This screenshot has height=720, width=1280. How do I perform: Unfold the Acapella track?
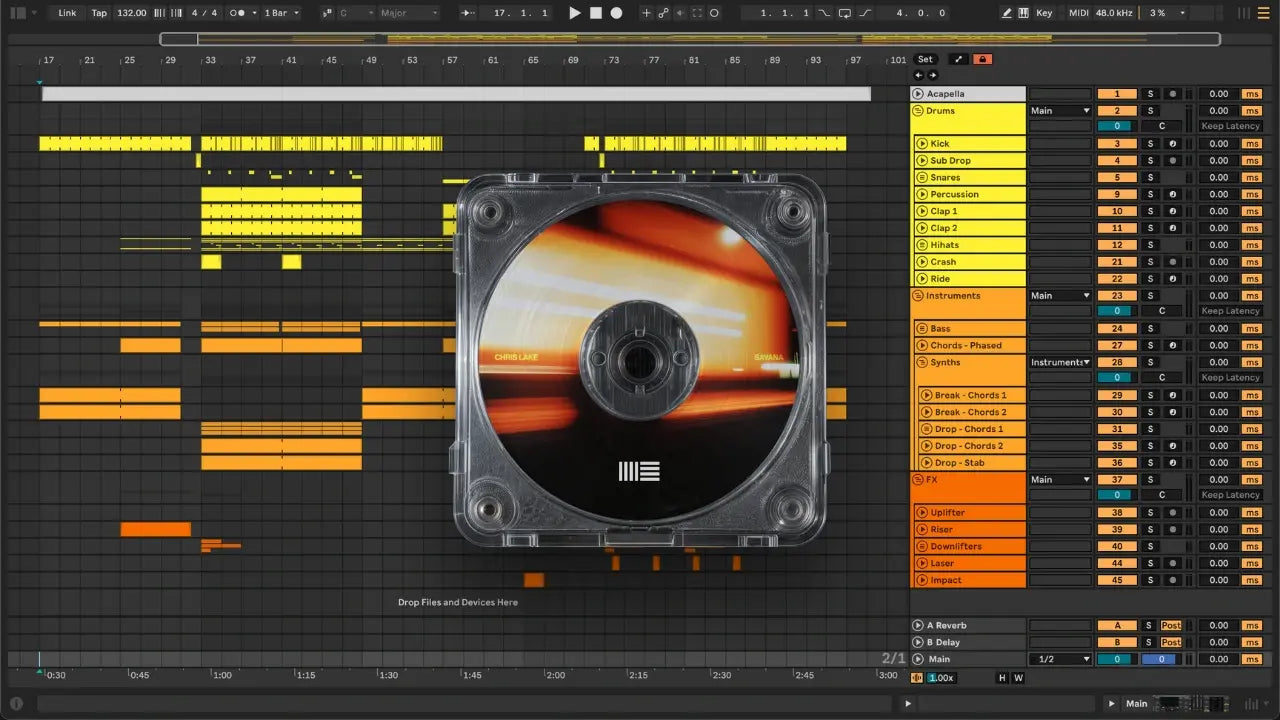point(918,94)
